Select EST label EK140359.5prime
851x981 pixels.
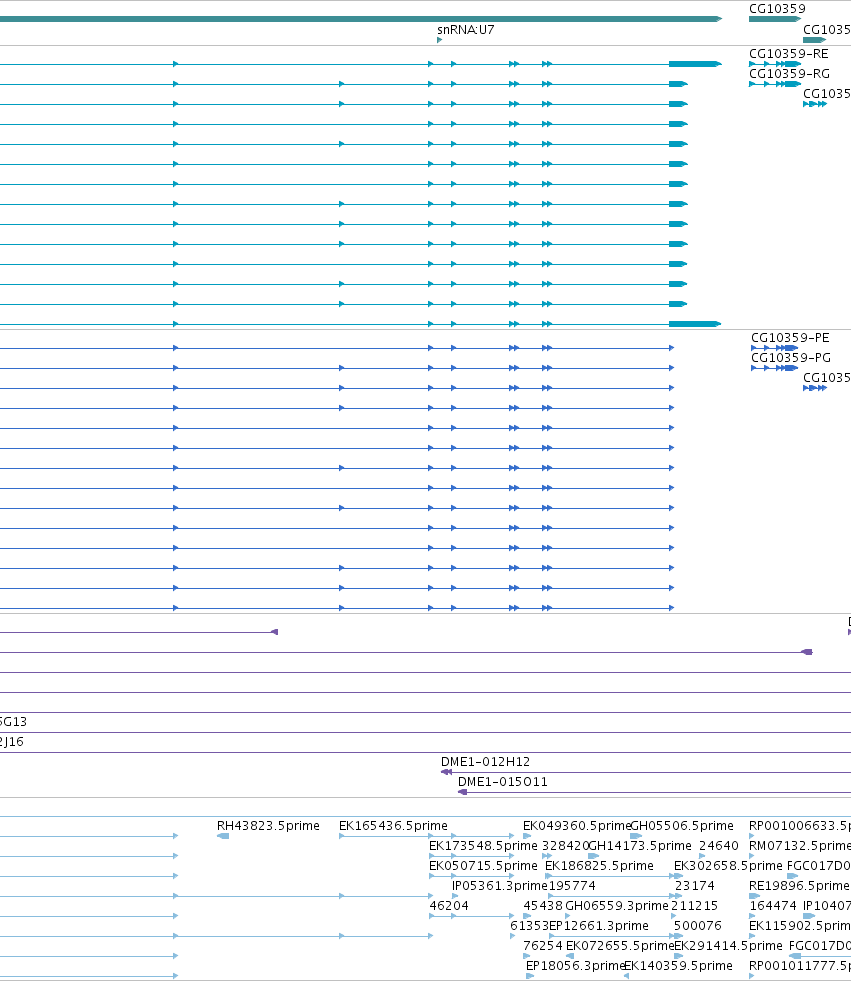(x=678, y=966)
